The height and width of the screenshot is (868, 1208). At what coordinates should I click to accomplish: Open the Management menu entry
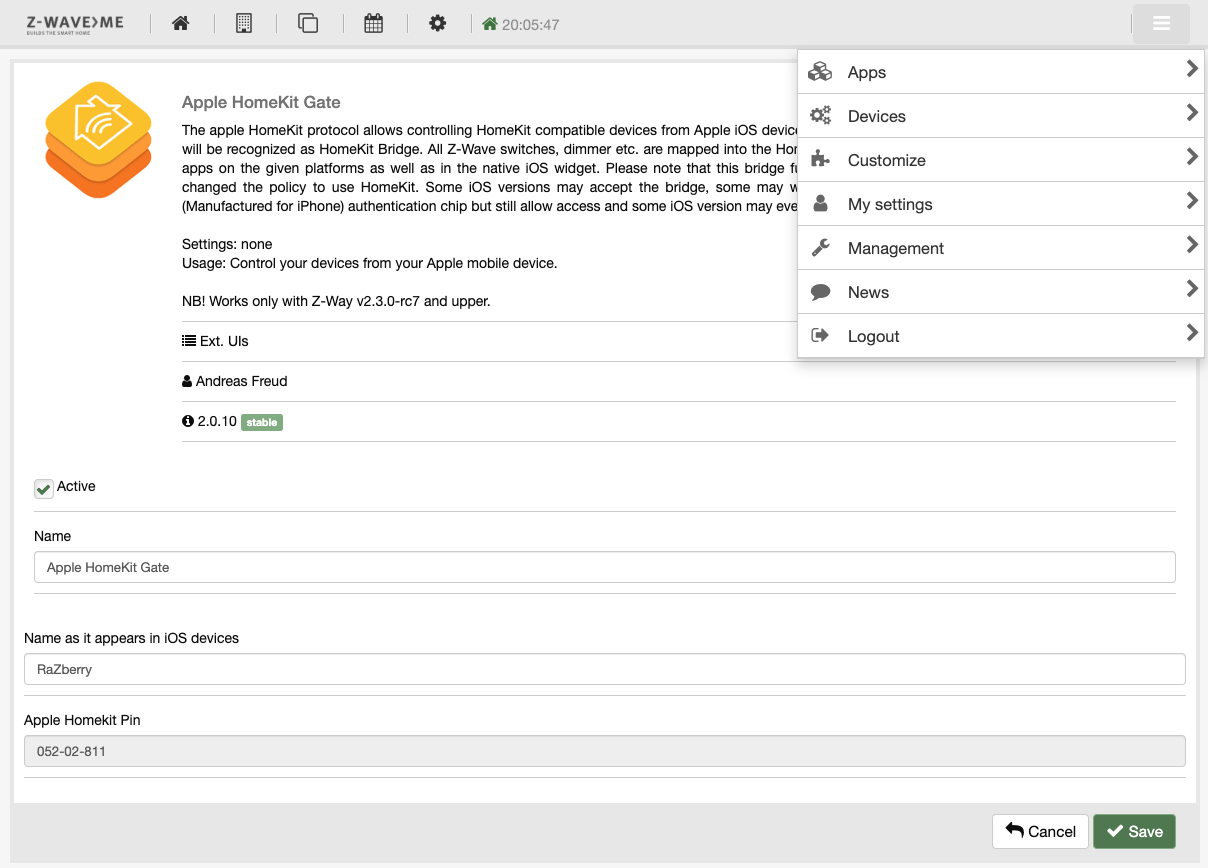pyautogui.click(x=1001, y=248)
